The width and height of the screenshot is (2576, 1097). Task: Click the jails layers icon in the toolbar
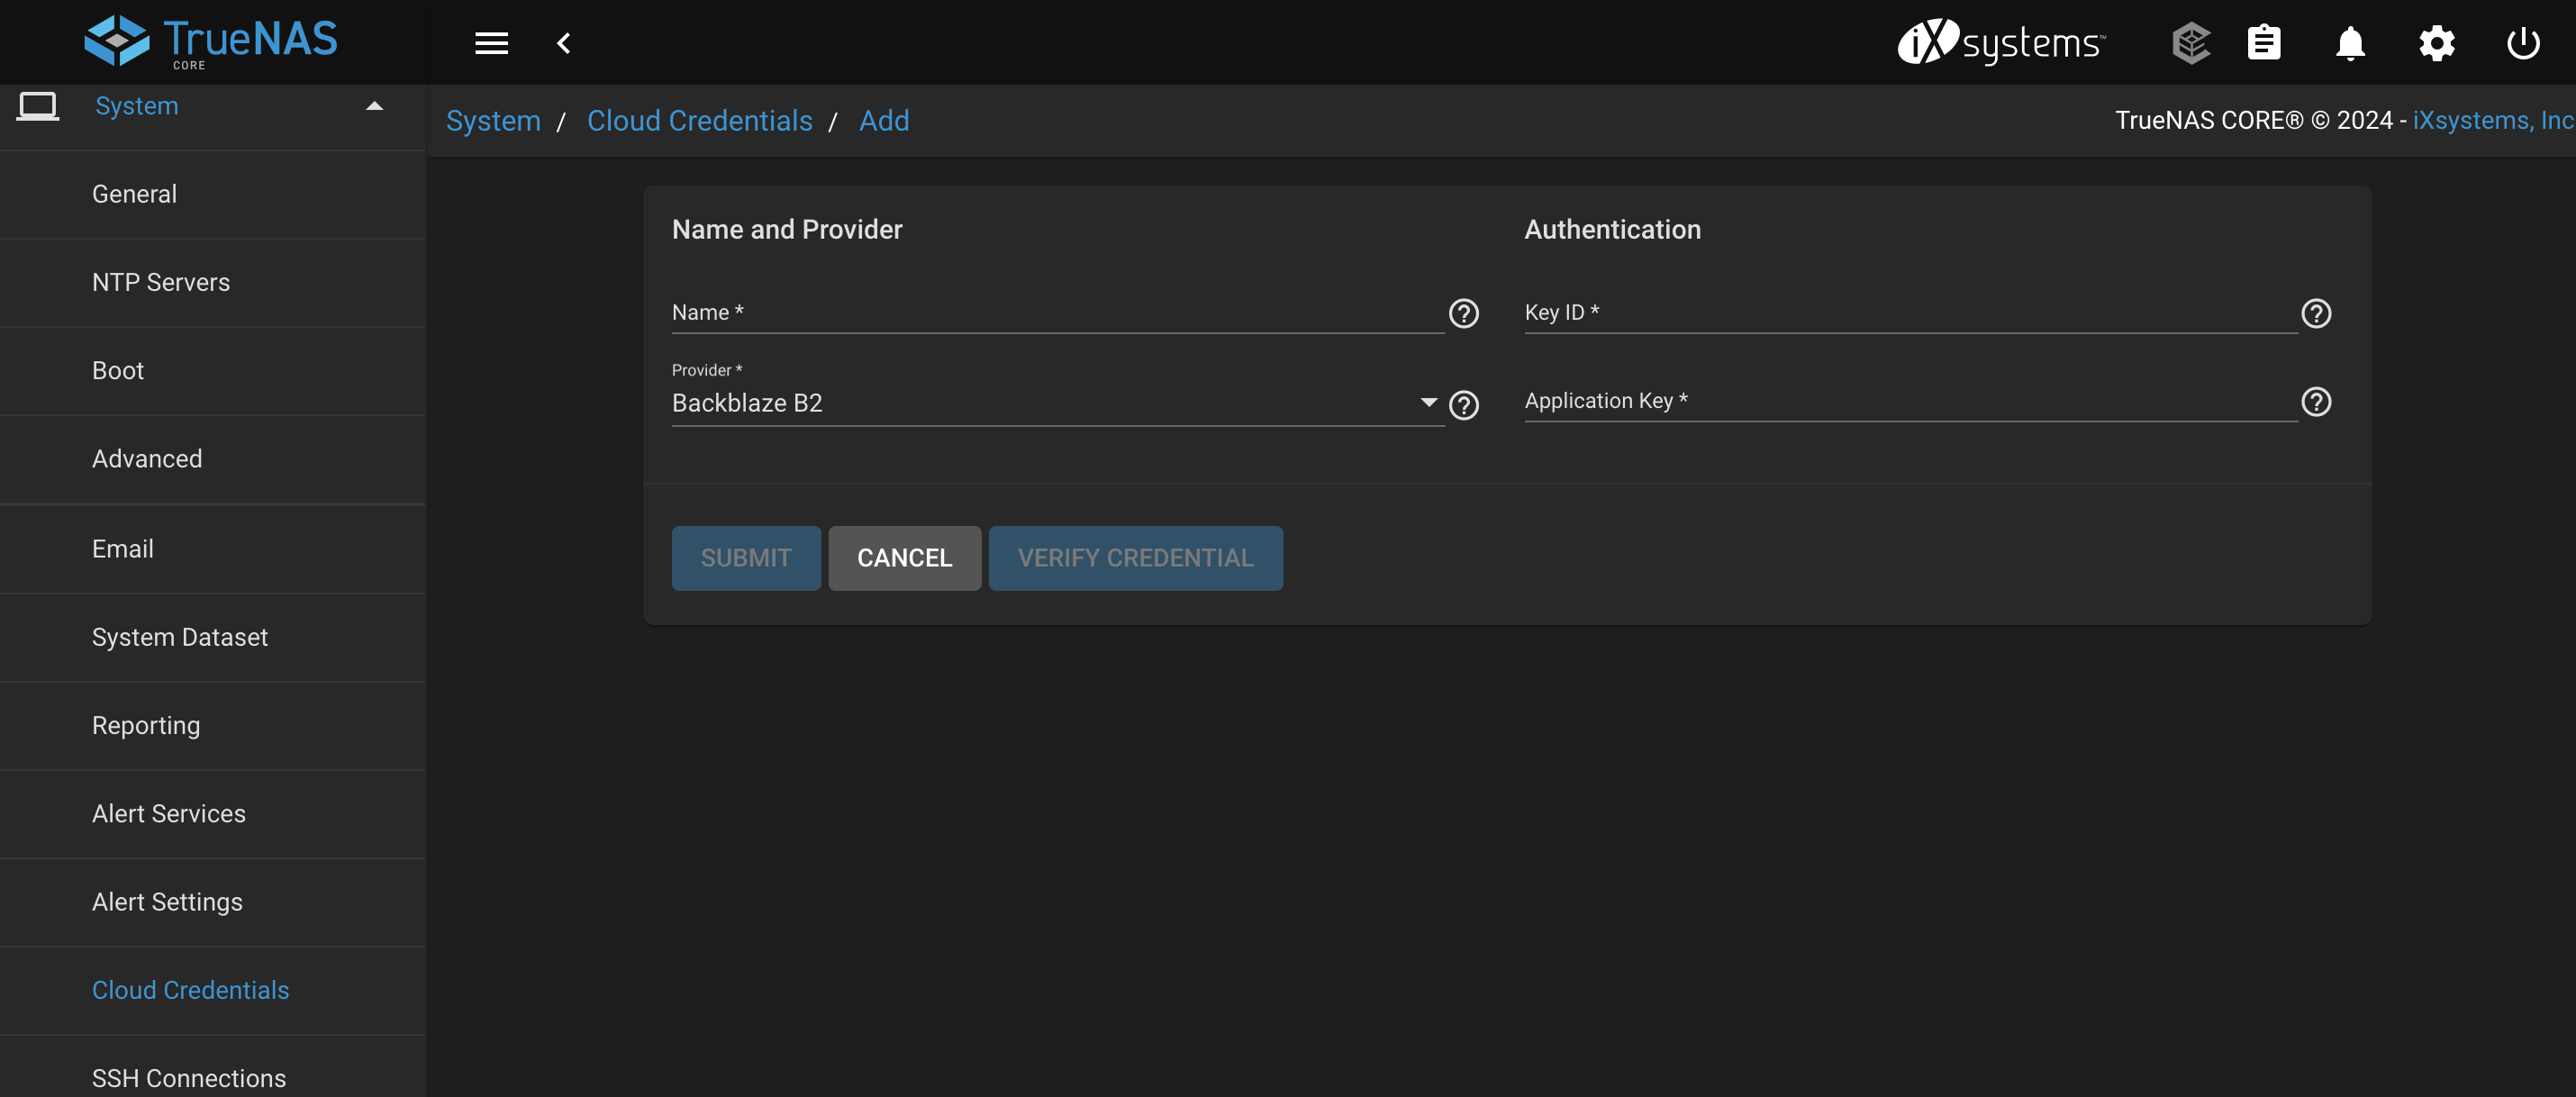pyautogui.click(x=2191, y=42)
